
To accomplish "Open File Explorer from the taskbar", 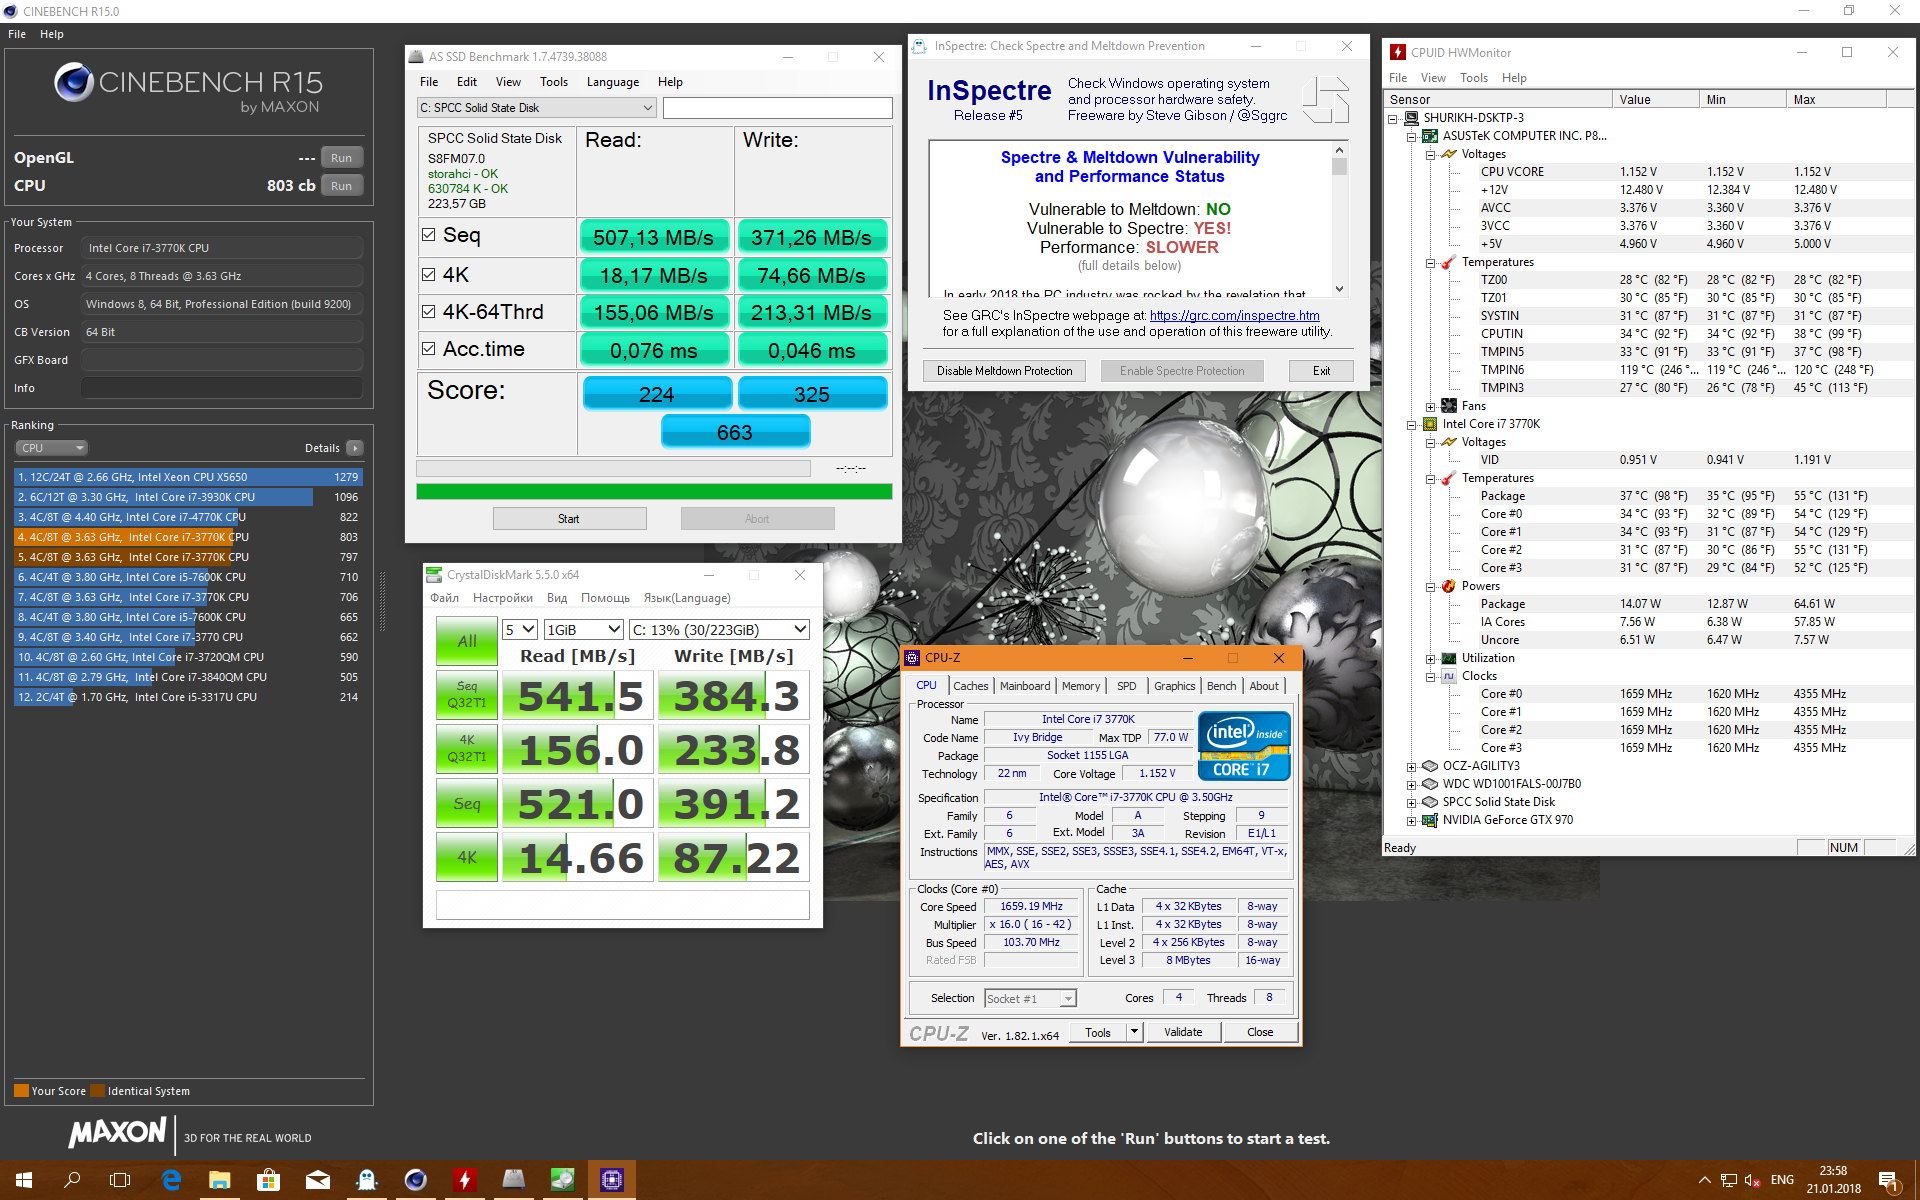I will coord(220,1180).
